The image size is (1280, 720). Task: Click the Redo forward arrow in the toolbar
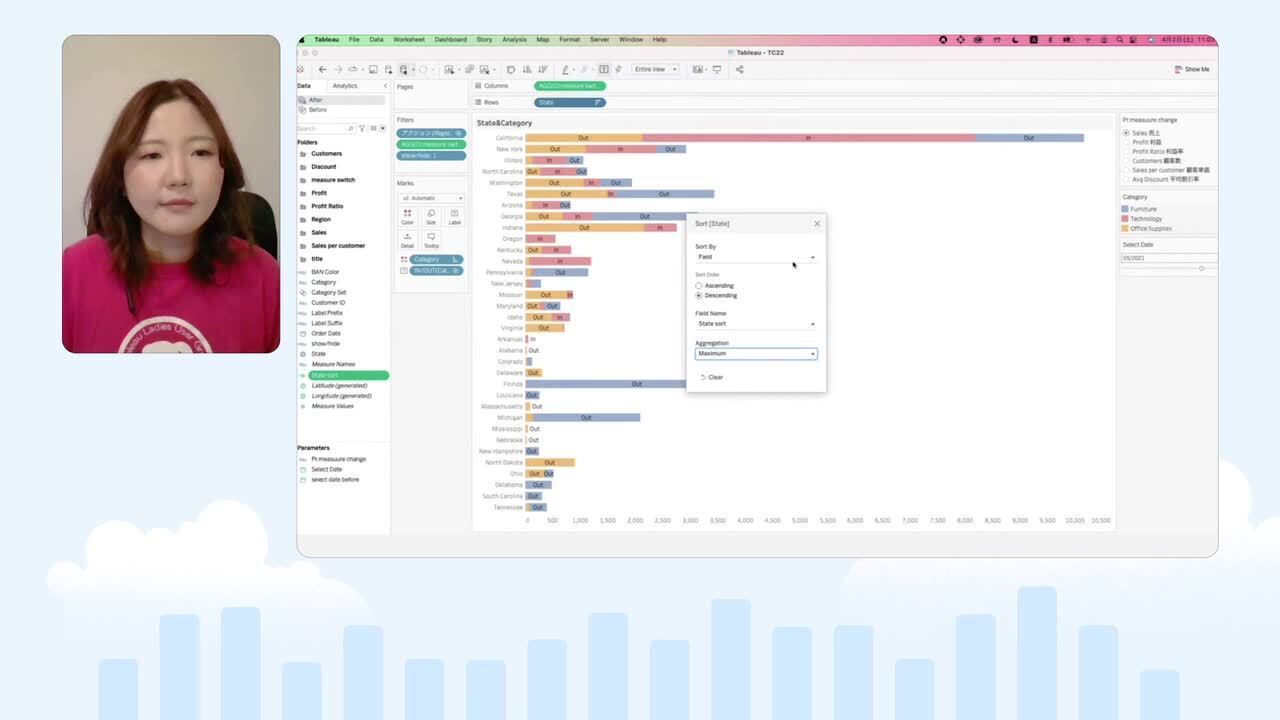coord(337,70)
